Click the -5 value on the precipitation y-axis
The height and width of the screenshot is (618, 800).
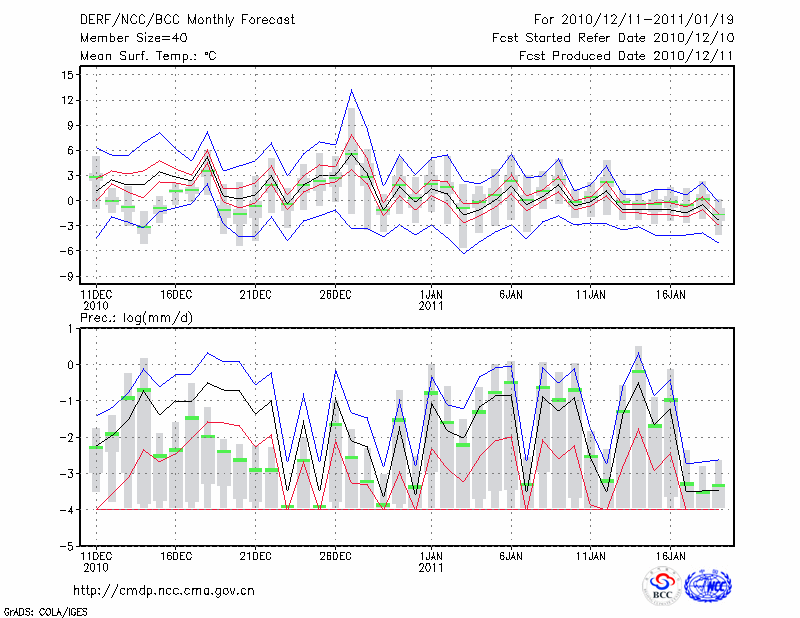click(66, 547)
